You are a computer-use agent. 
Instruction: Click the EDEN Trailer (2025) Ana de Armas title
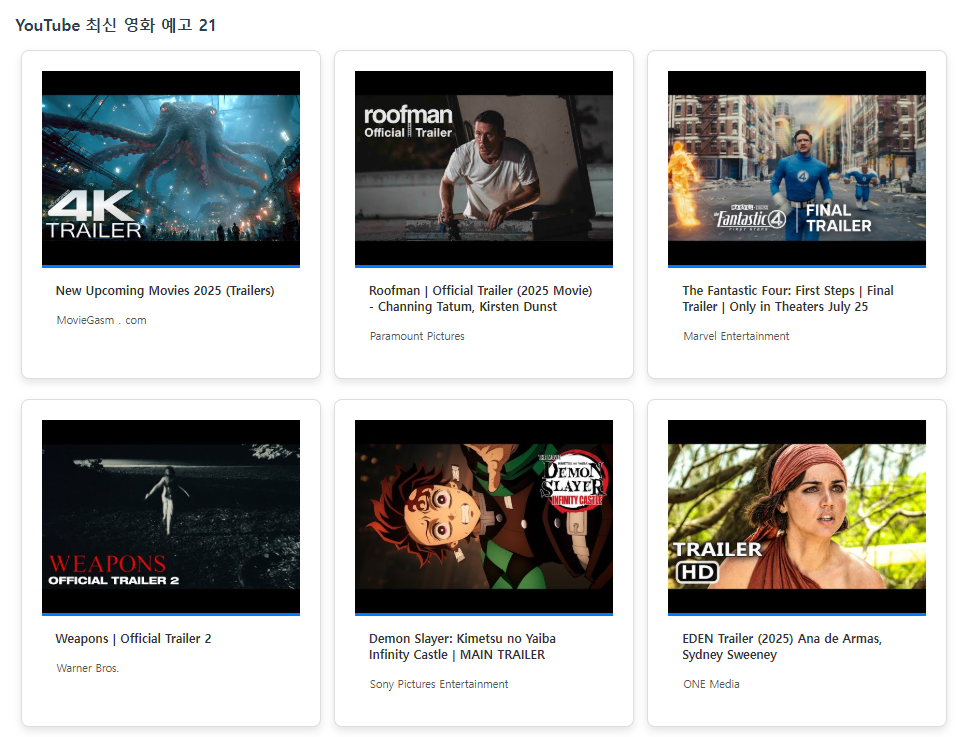(782, 647)
